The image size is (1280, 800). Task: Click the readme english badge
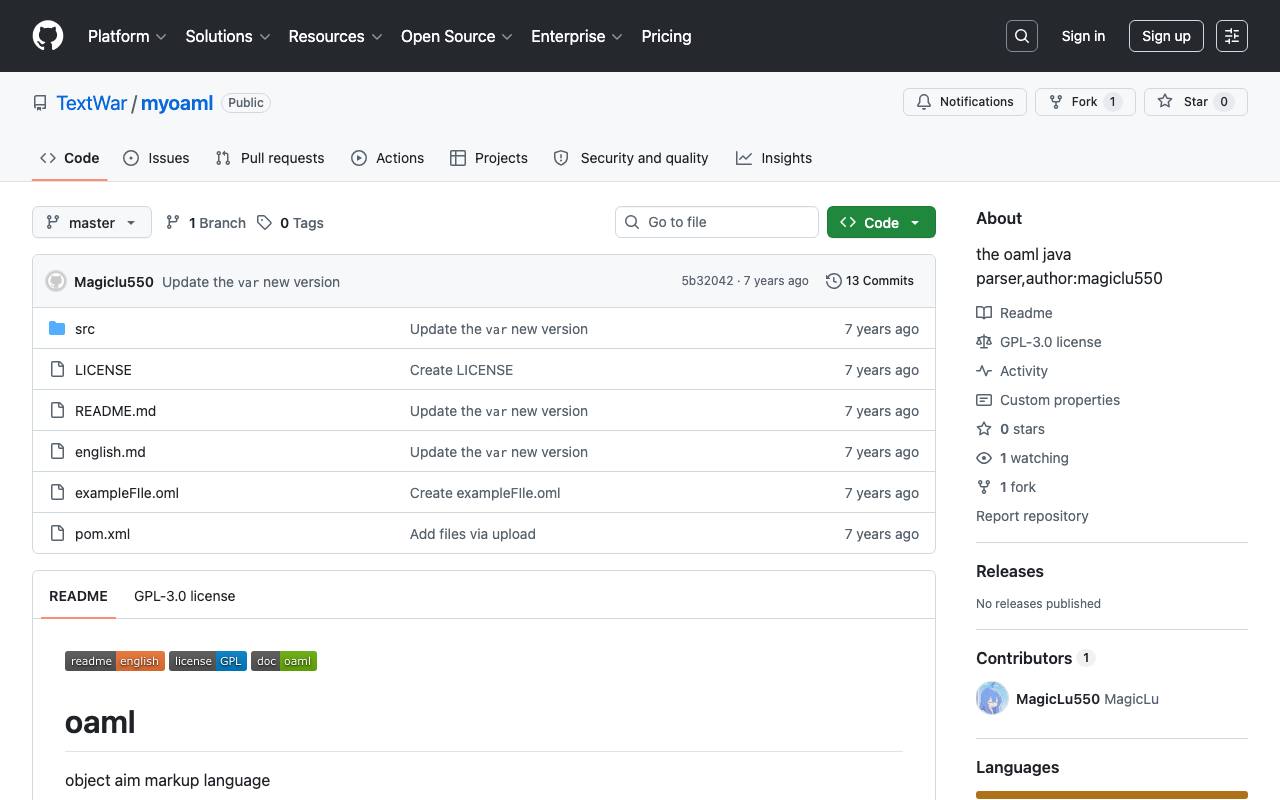[x=115, y=661]
